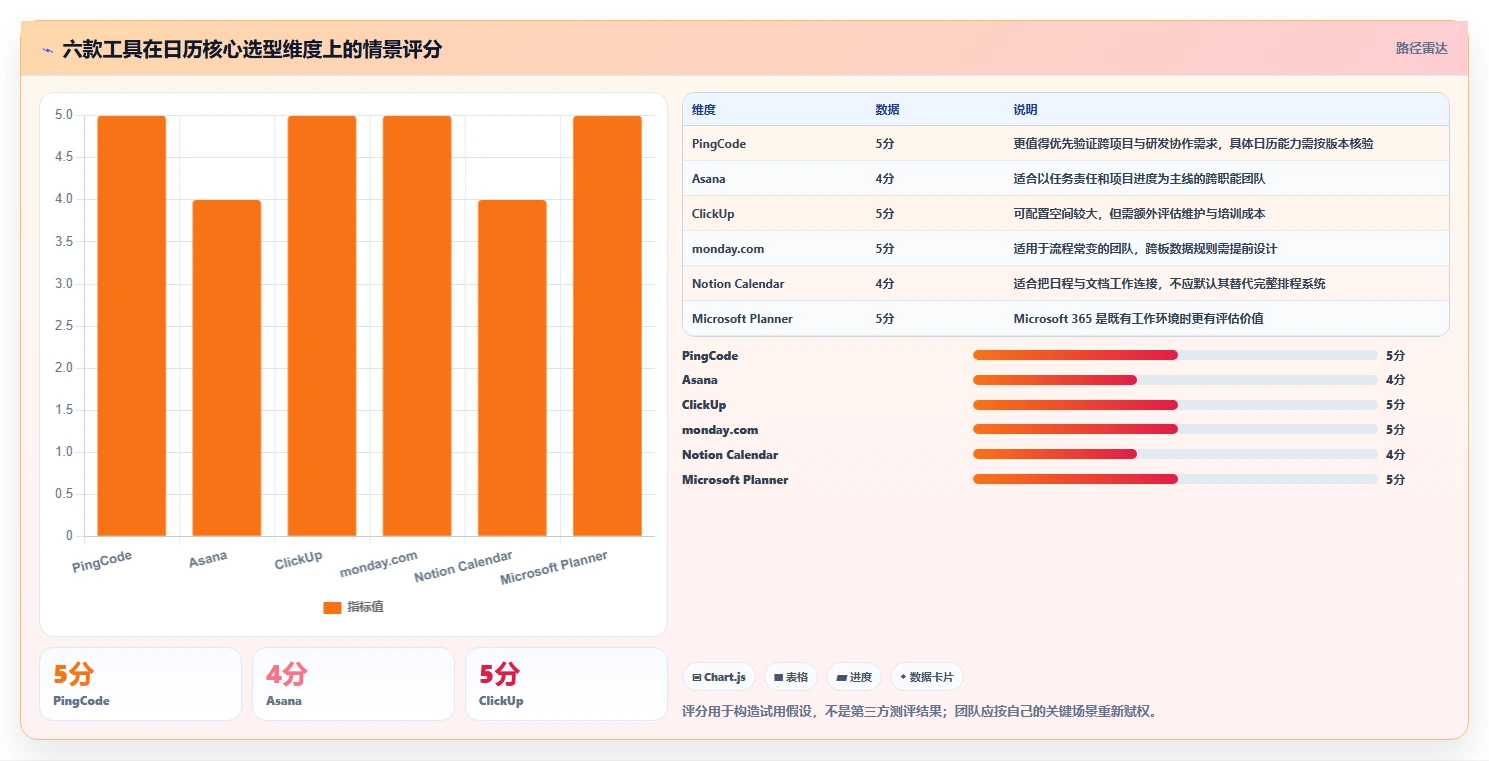Click the header title 六款工具在日历核心选型维度上的情景评分
This screenshot has height=761, width=1489.
tap(252, 49)
